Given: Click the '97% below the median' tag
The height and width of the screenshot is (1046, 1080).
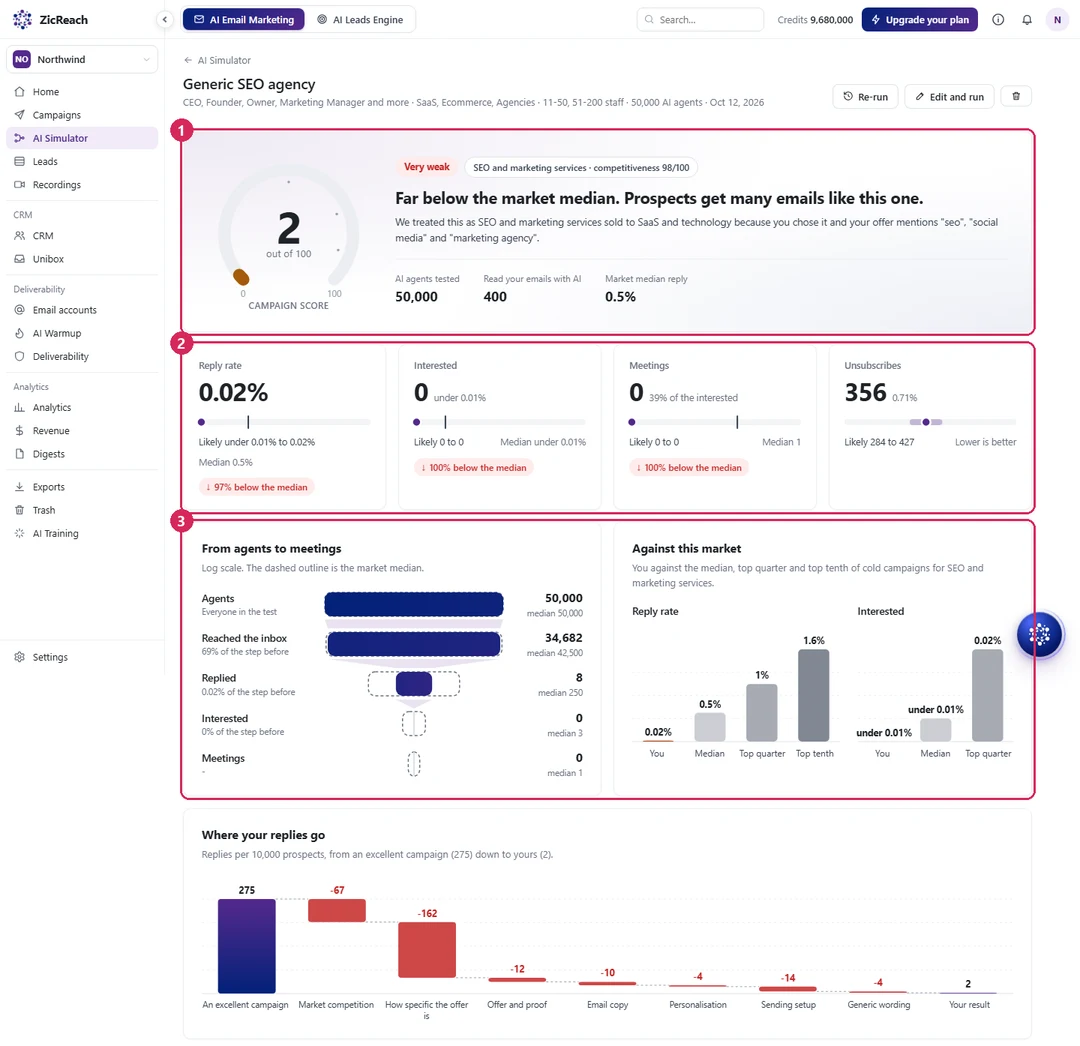Looking at the screenshot, I should click(256, 487).
